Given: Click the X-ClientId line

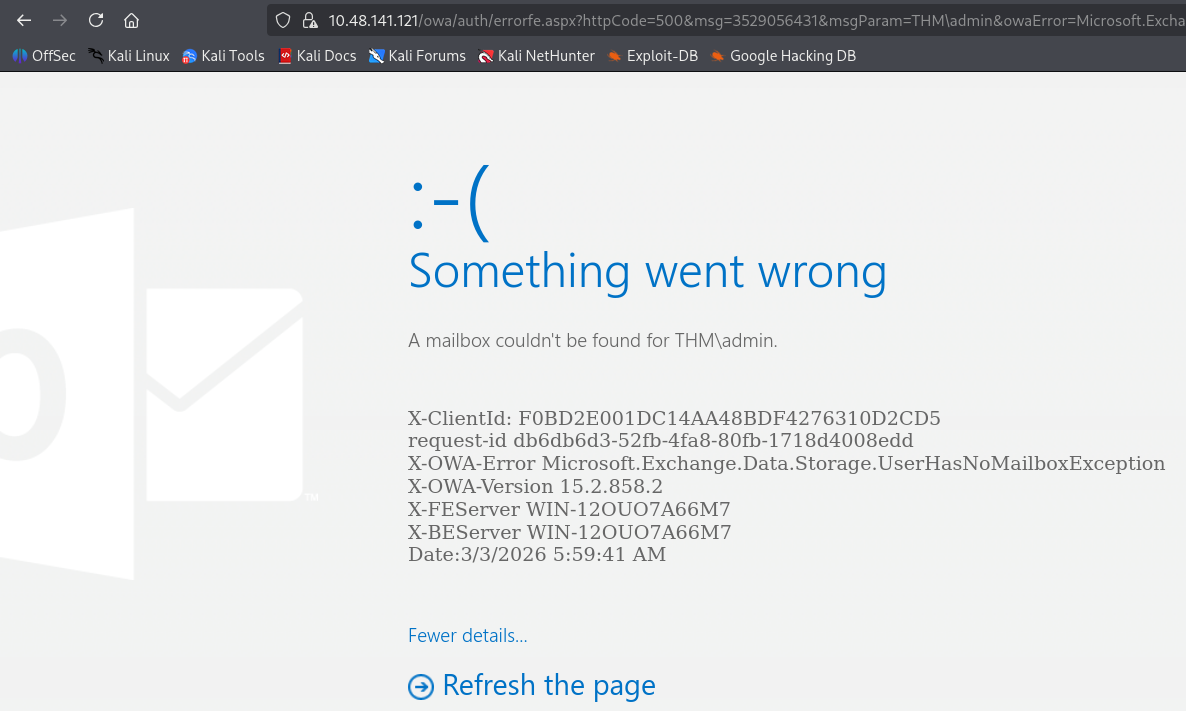Looking at the screenshot, I should (674, 418).
